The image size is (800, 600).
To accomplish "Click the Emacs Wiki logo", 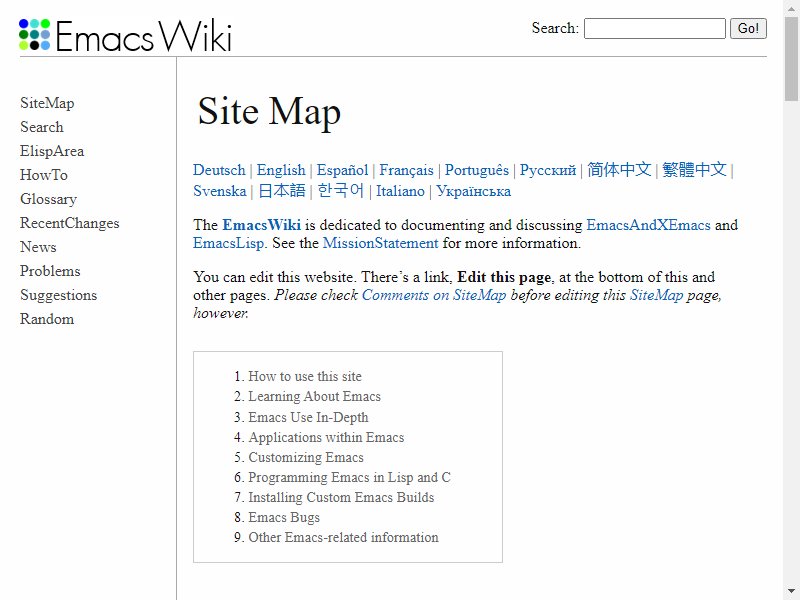I will click(125, 35).
